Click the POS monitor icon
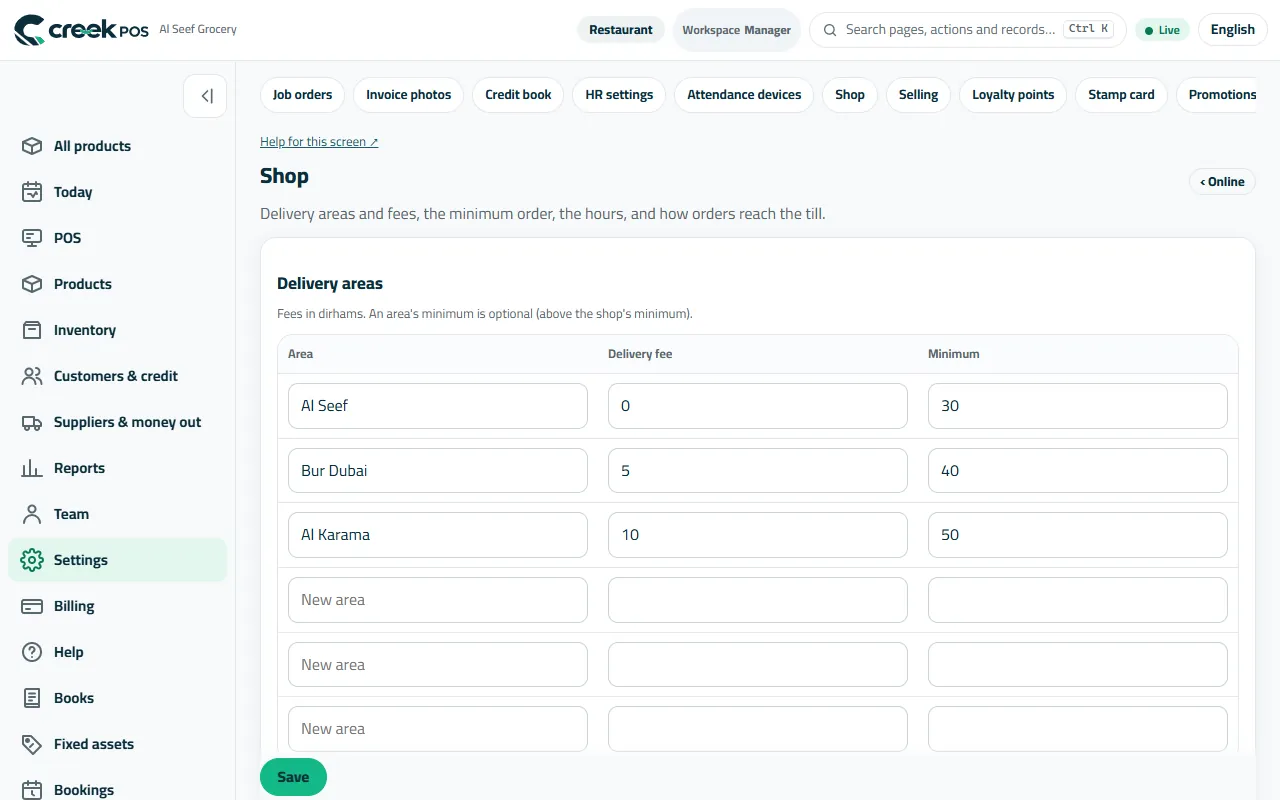 [x=32, y=238]
